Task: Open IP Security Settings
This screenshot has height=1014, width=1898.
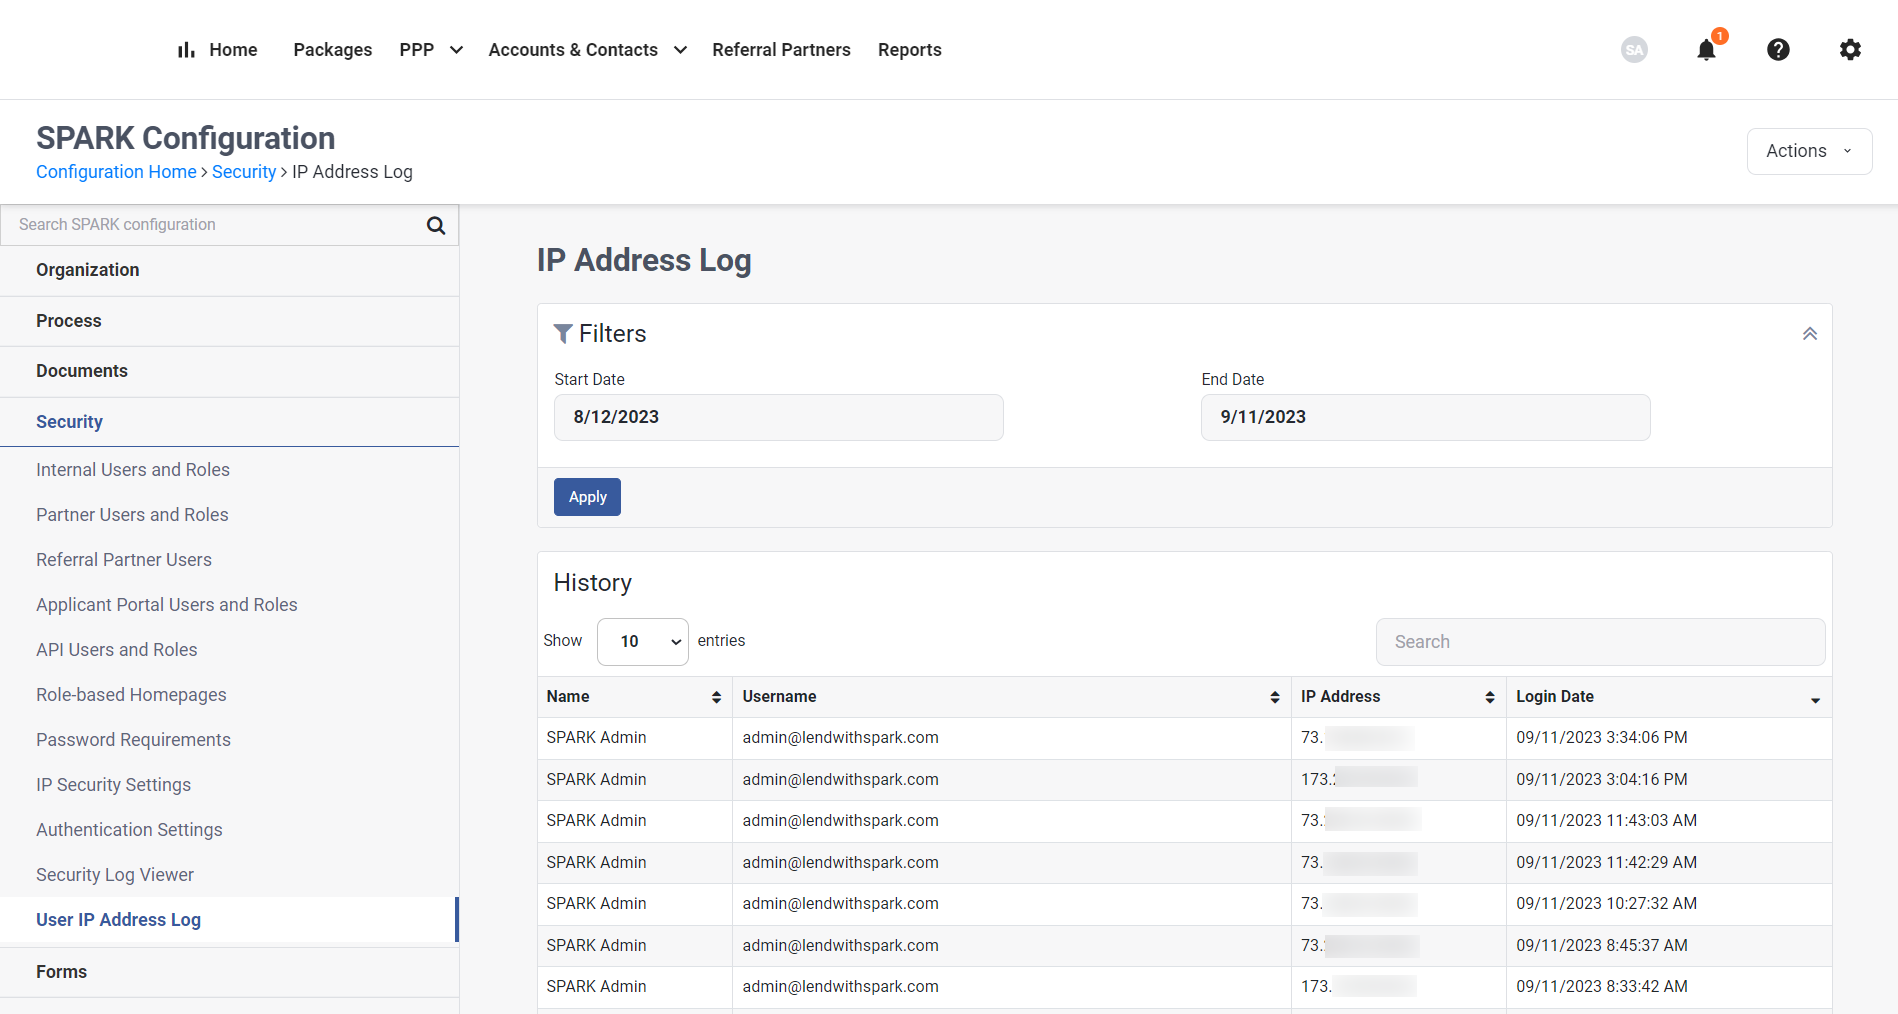Action: (113, 785)
